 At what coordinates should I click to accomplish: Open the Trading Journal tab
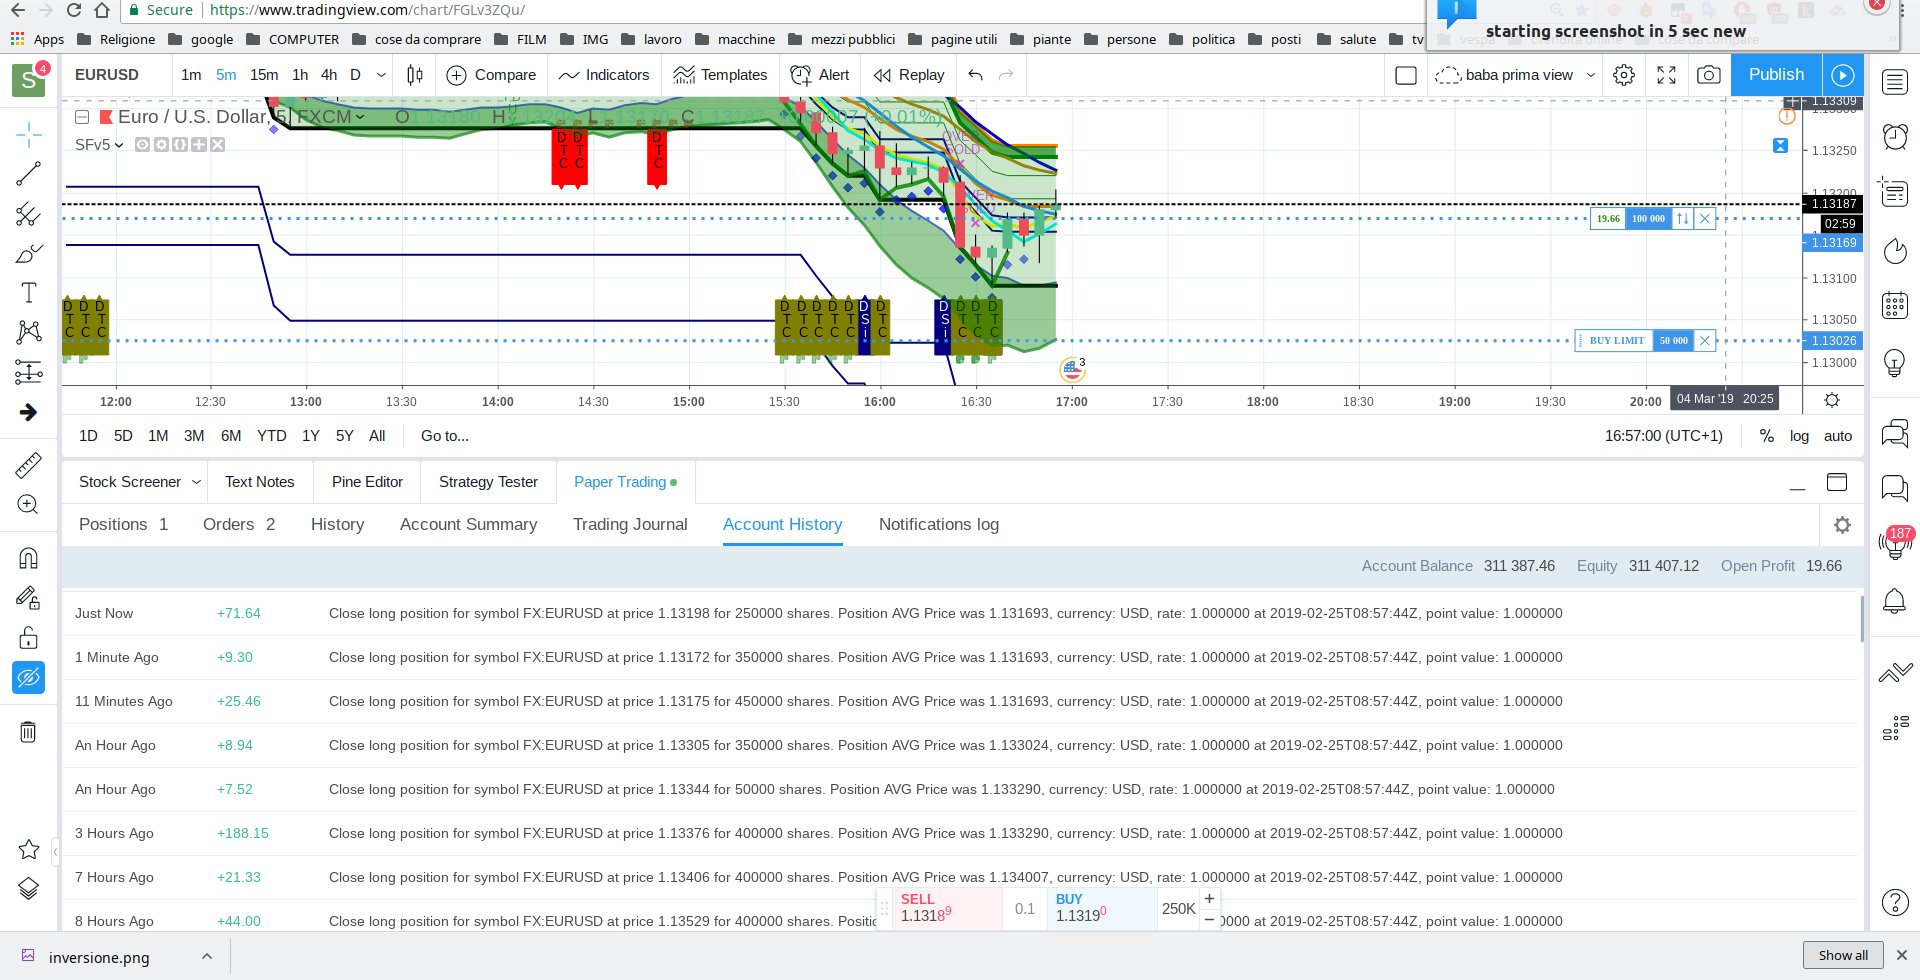click(x=630, y=524)
